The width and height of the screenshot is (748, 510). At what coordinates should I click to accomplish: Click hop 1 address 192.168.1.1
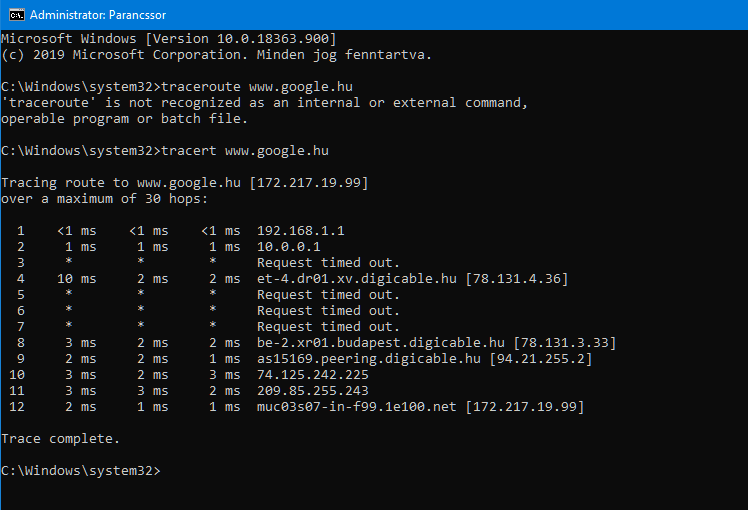[x=301, y=230]
